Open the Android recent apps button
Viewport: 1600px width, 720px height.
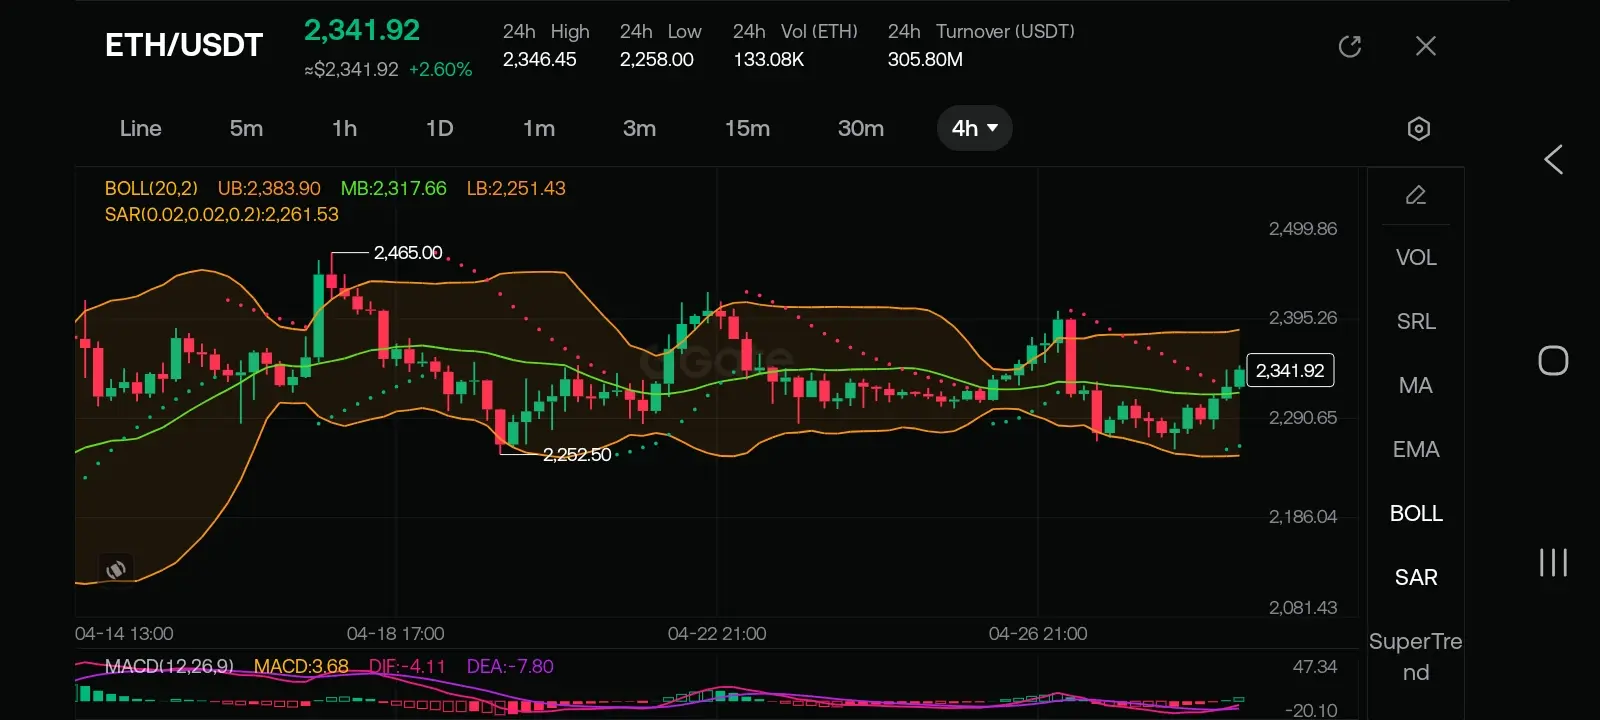pos(1553,562)
